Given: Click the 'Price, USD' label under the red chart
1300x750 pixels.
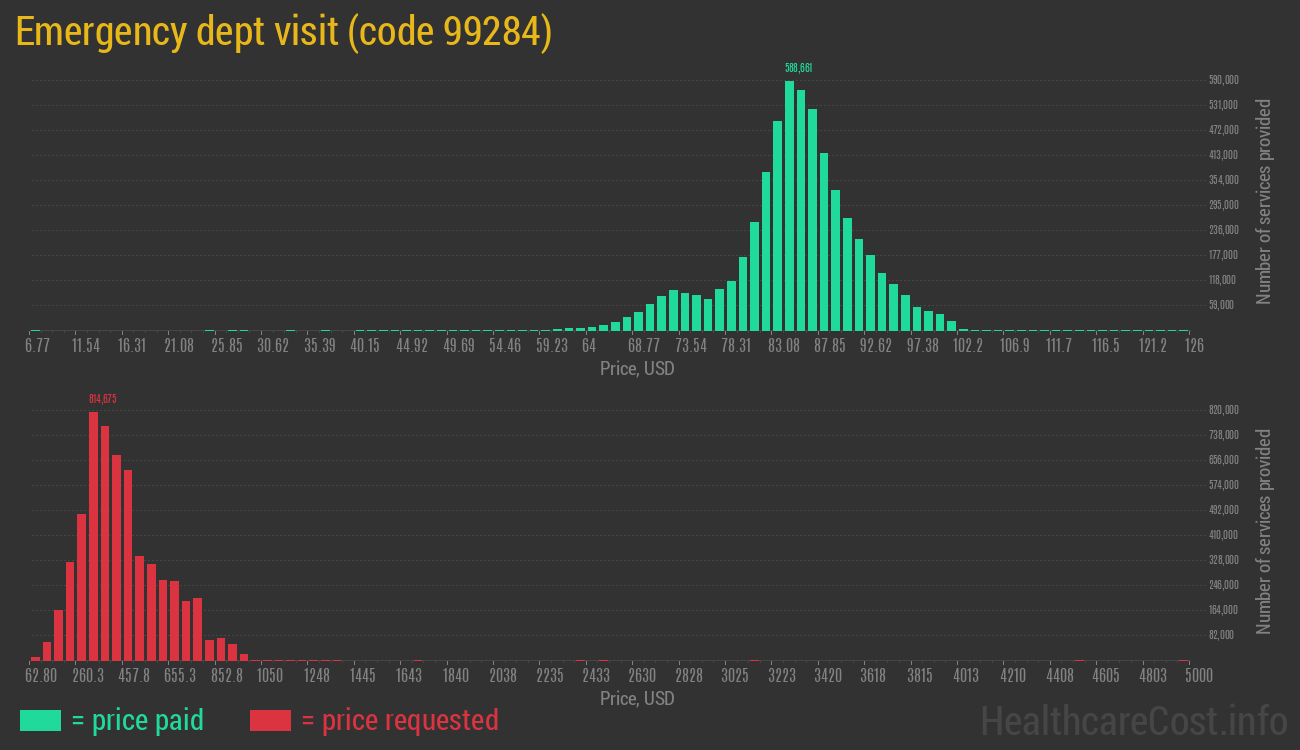Looking at the screenshot, I should pyautogui.click(x=637, y=699).
